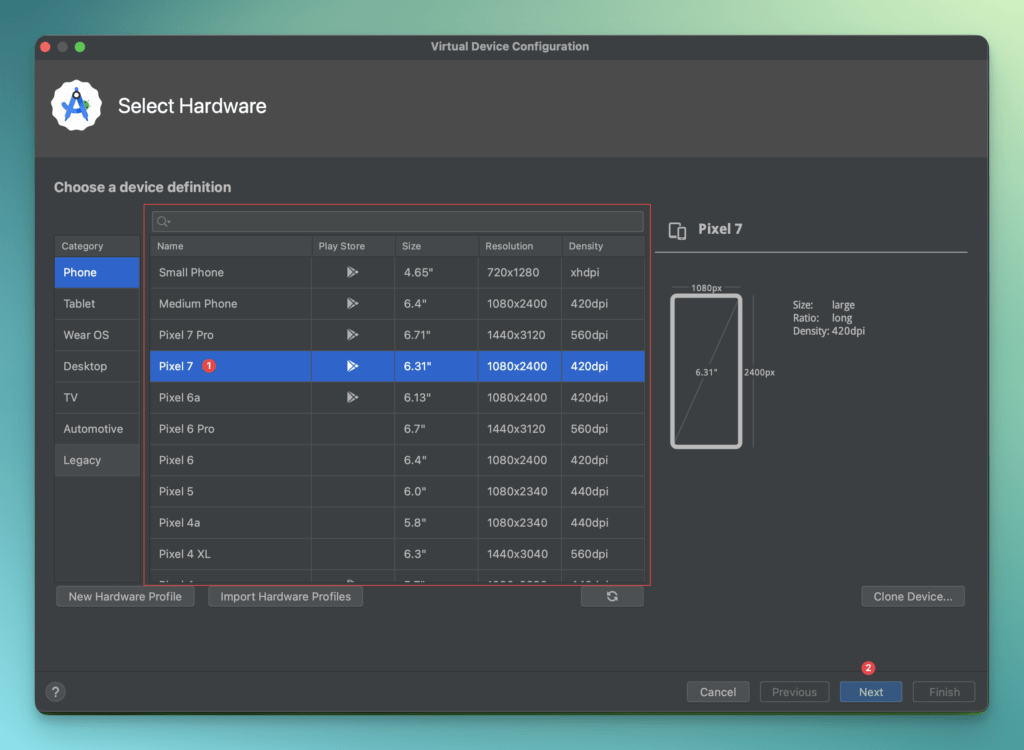
Task: Select the Pixel 6a device row
Action: [398, 398]
